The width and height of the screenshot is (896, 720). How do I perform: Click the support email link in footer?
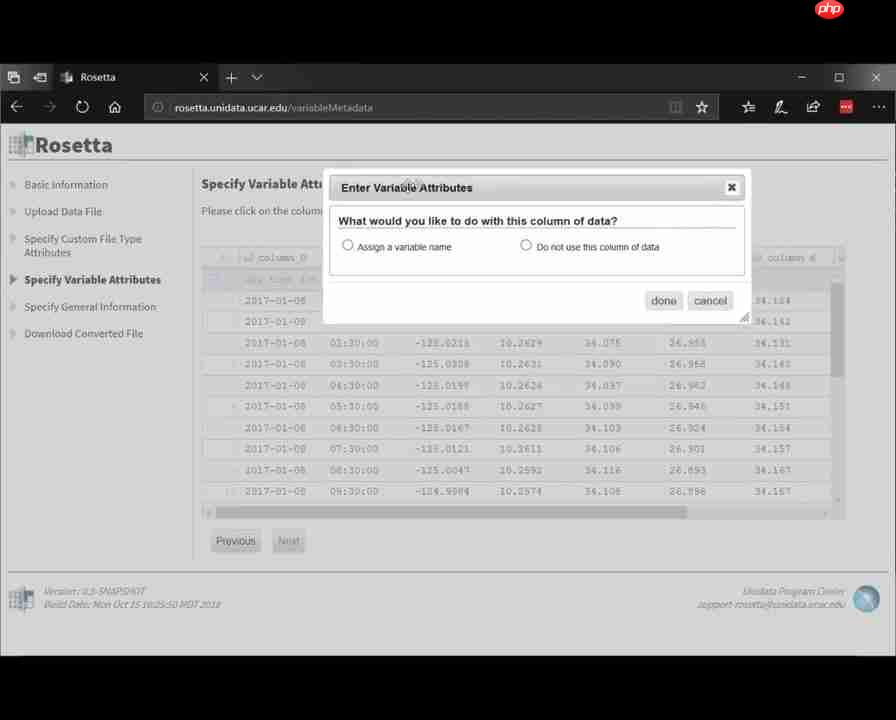771,604
